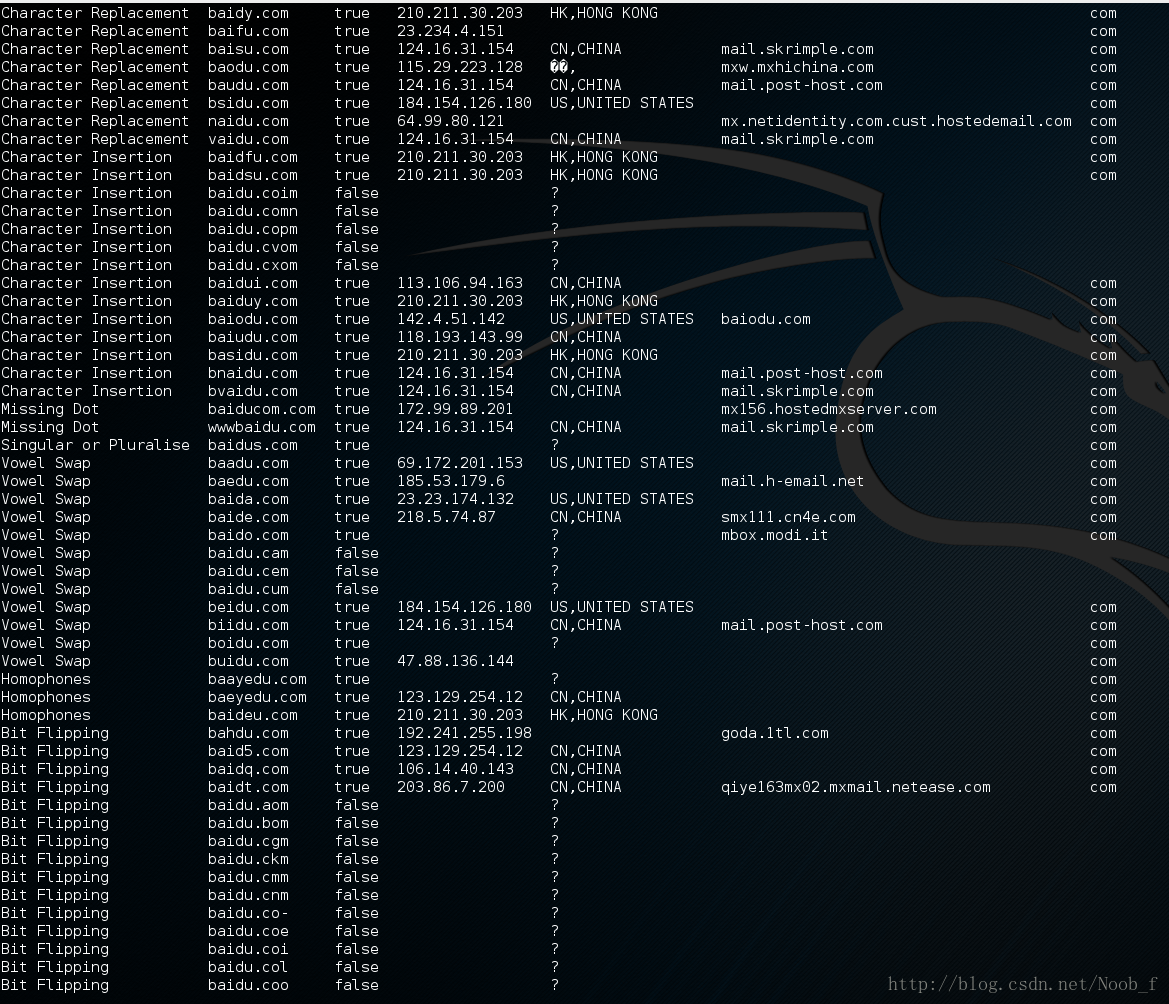Select the domain baidu.aom
The width and height of the screenshot is (1169, 1004).
[248, 805]
